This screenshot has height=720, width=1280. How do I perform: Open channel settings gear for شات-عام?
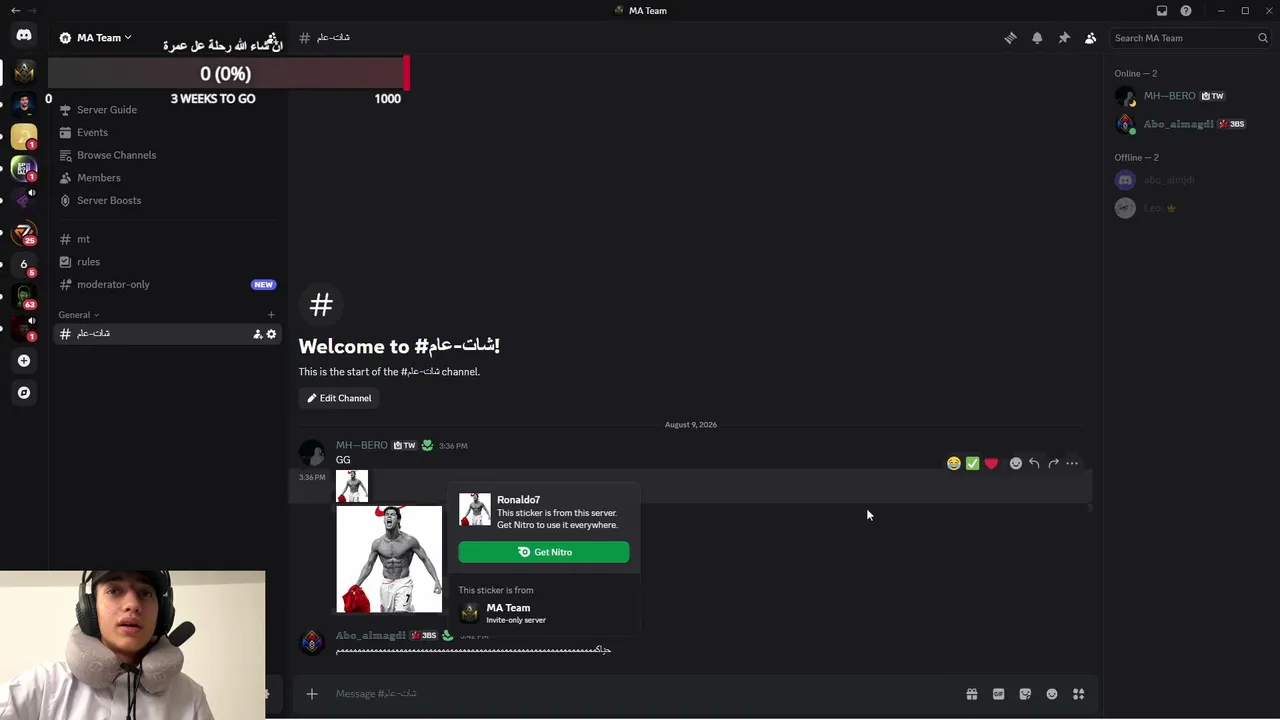tap(271, 334)
